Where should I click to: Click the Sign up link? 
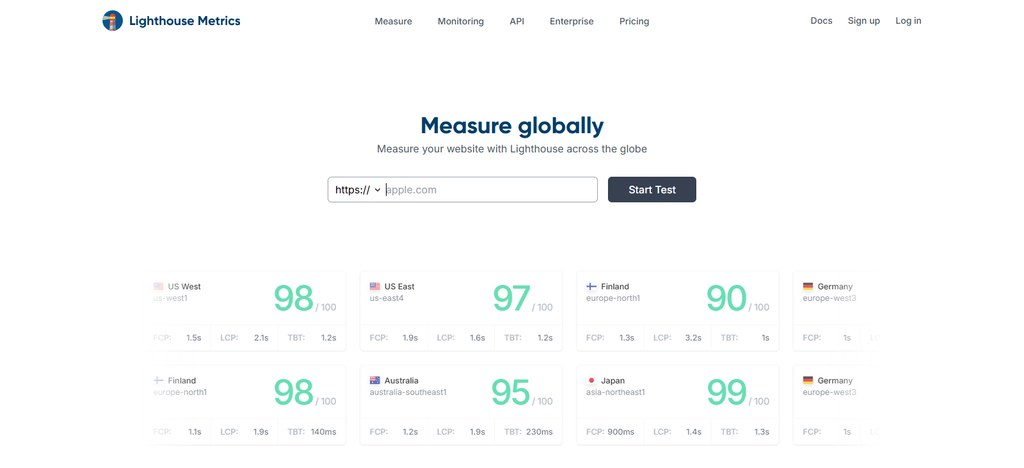(x=863, y=21)
